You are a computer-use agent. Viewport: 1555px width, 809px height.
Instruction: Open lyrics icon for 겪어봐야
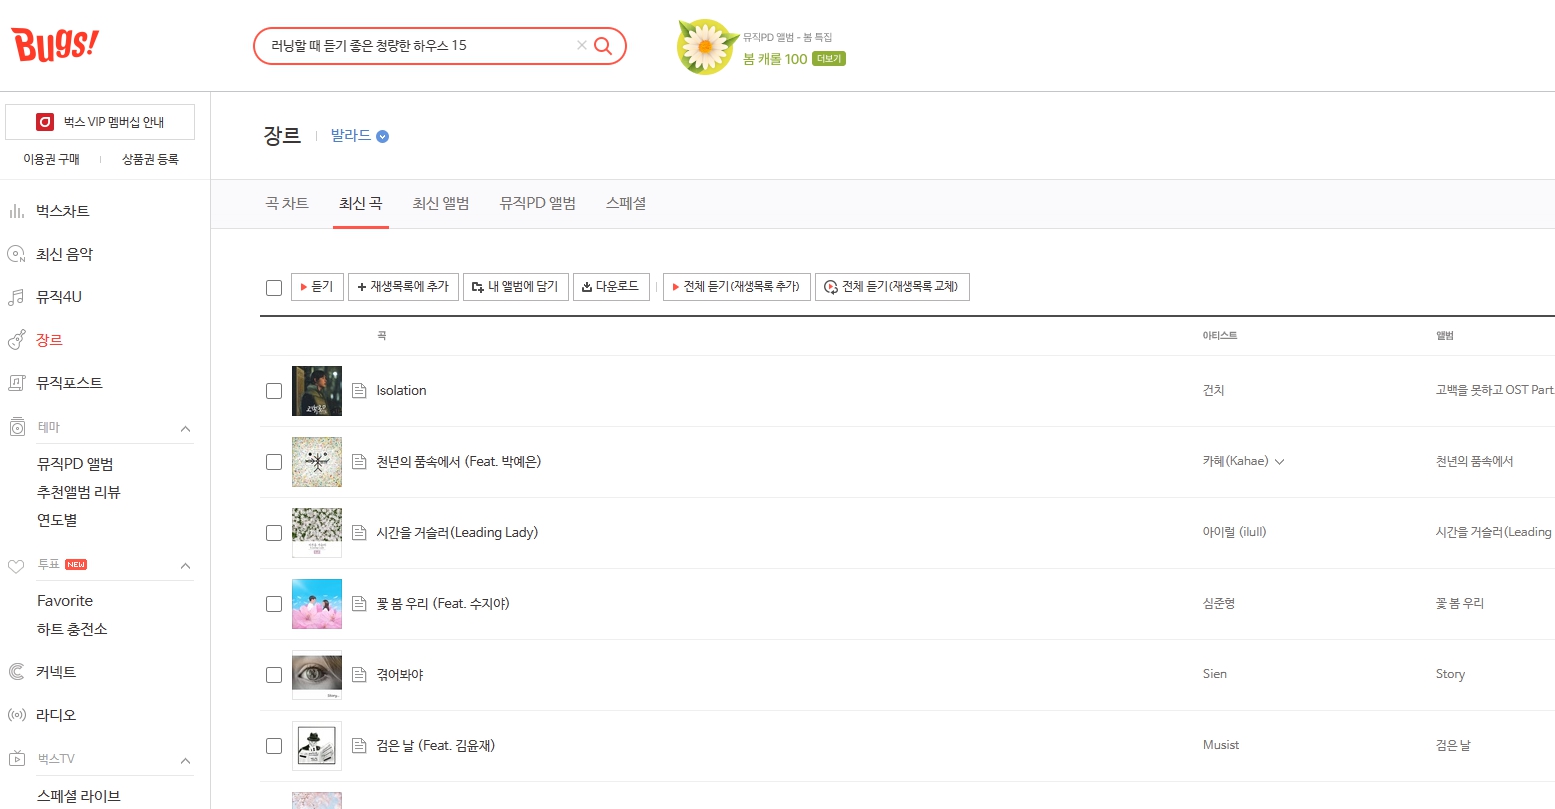point(360,675)
